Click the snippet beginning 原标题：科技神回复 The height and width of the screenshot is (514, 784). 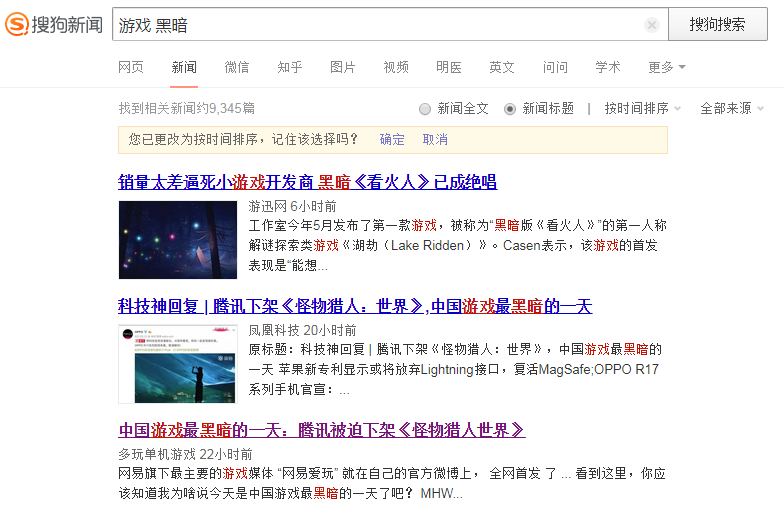click(455, 369)
